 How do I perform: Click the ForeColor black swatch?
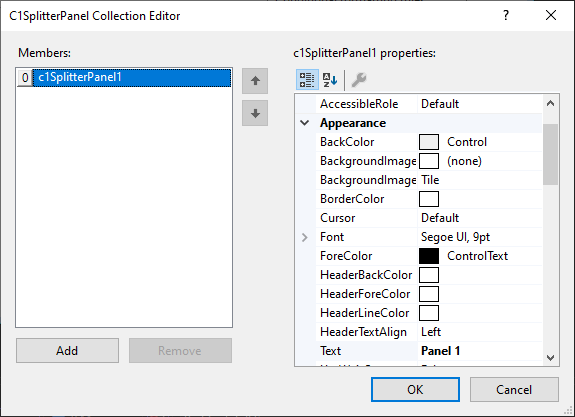(x=429, y=256)
